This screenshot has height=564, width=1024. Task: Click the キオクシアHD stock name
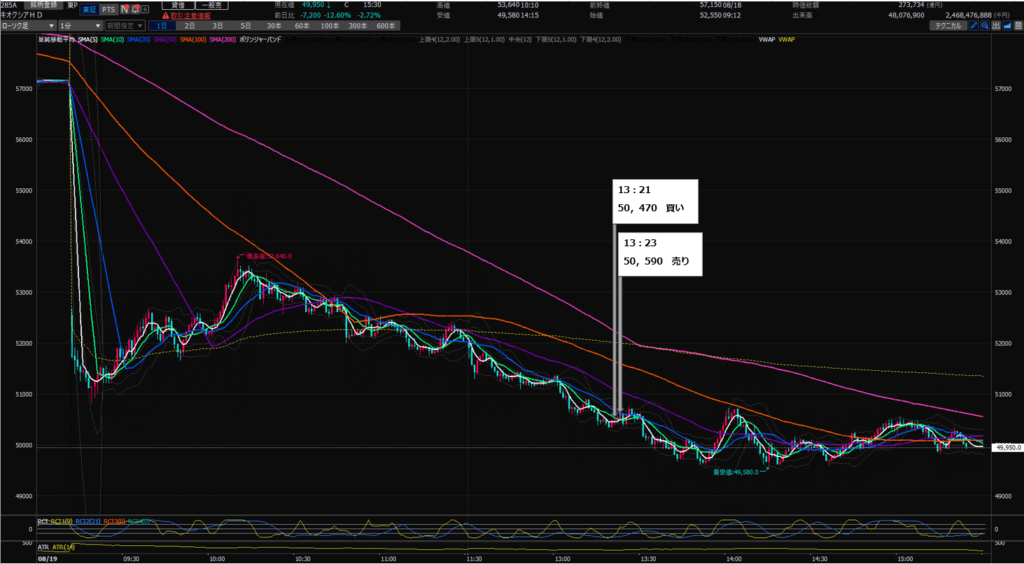pyautogui.click(x=22, y=15)
